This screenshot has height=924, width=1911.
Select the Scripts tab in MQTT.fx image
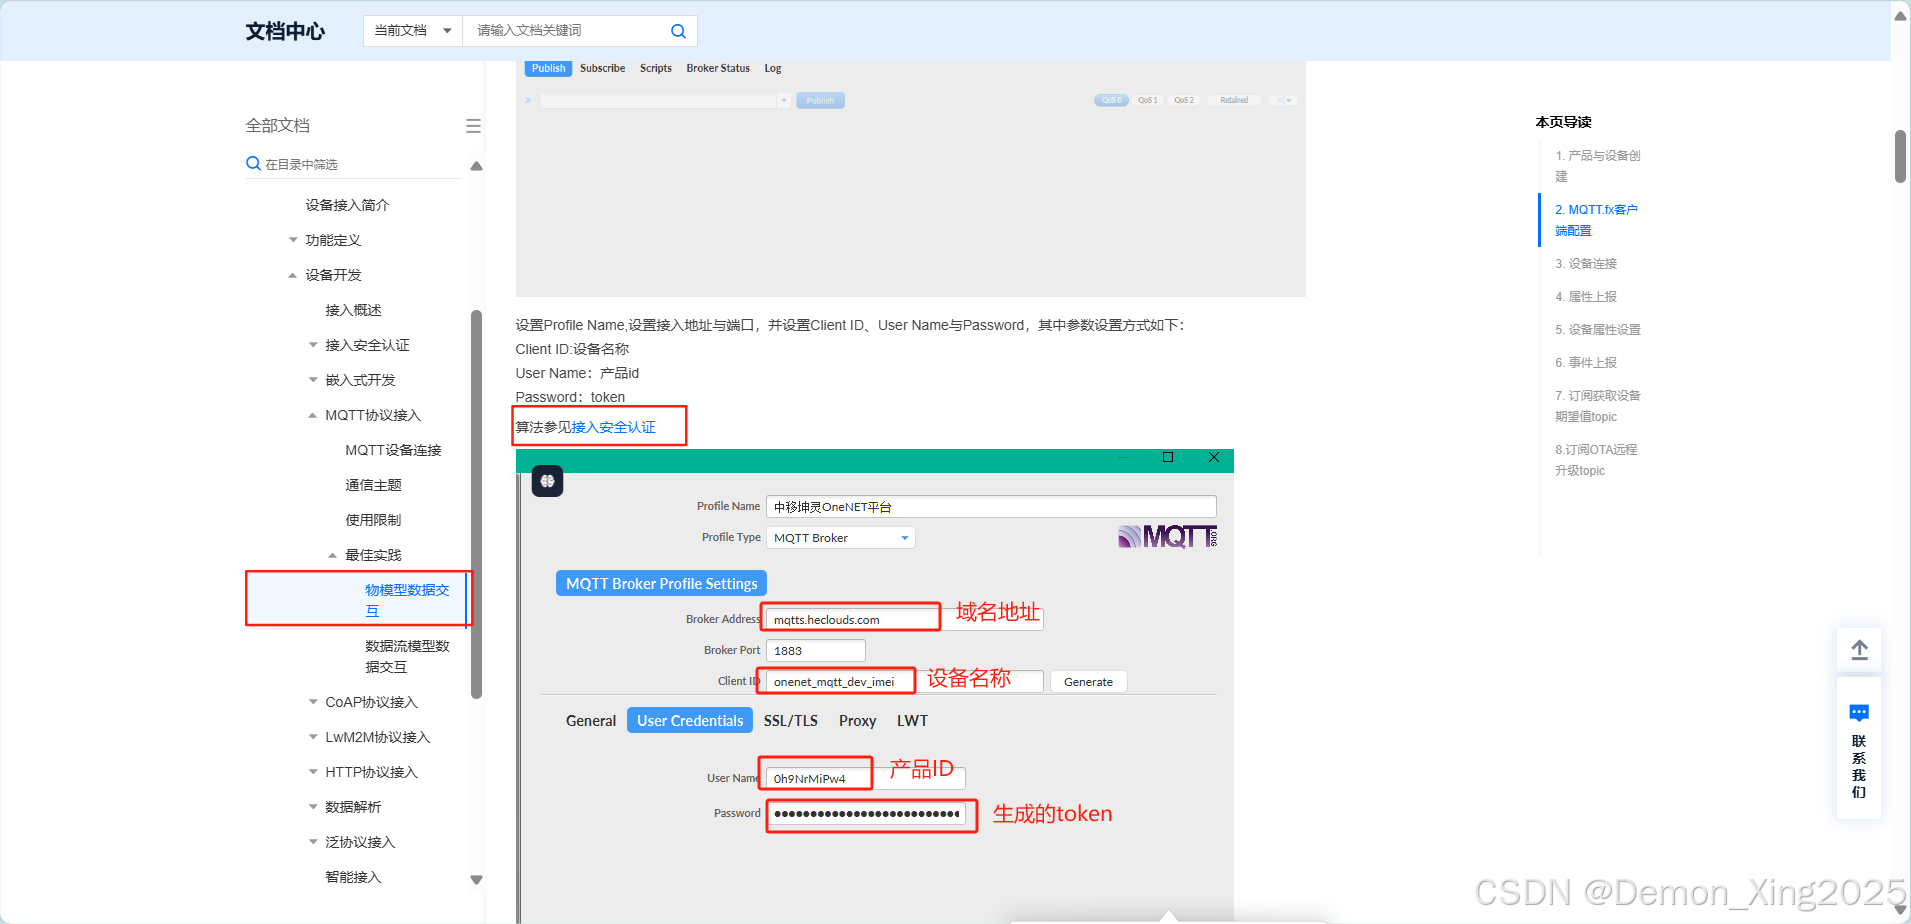point(656,68)
